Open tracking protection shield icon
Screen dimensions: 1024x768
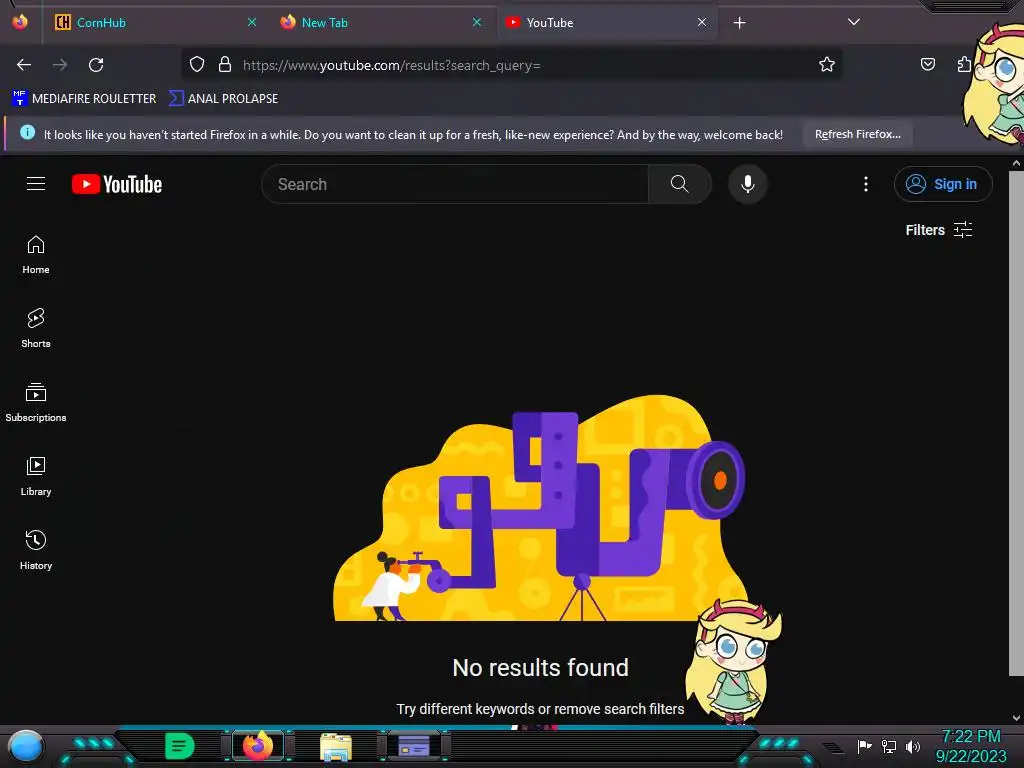[x=197, y=64]
